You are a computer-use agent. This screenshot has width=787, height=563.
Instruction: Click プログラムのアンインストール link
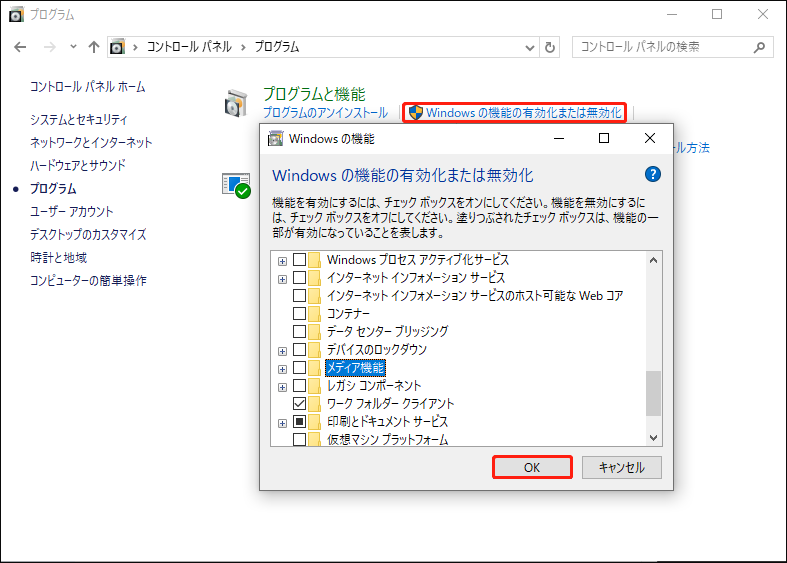point(325,113)
